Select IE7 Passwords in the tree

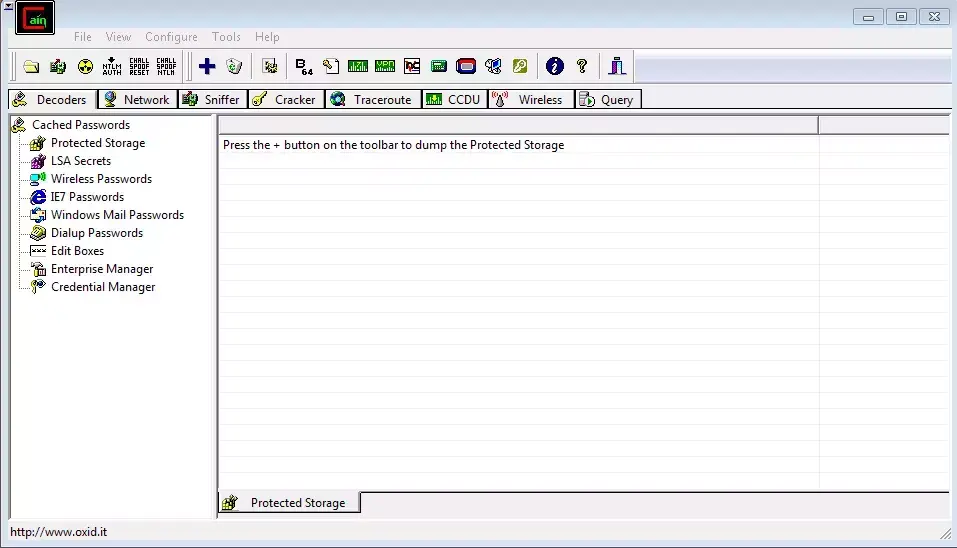[87, 196]
